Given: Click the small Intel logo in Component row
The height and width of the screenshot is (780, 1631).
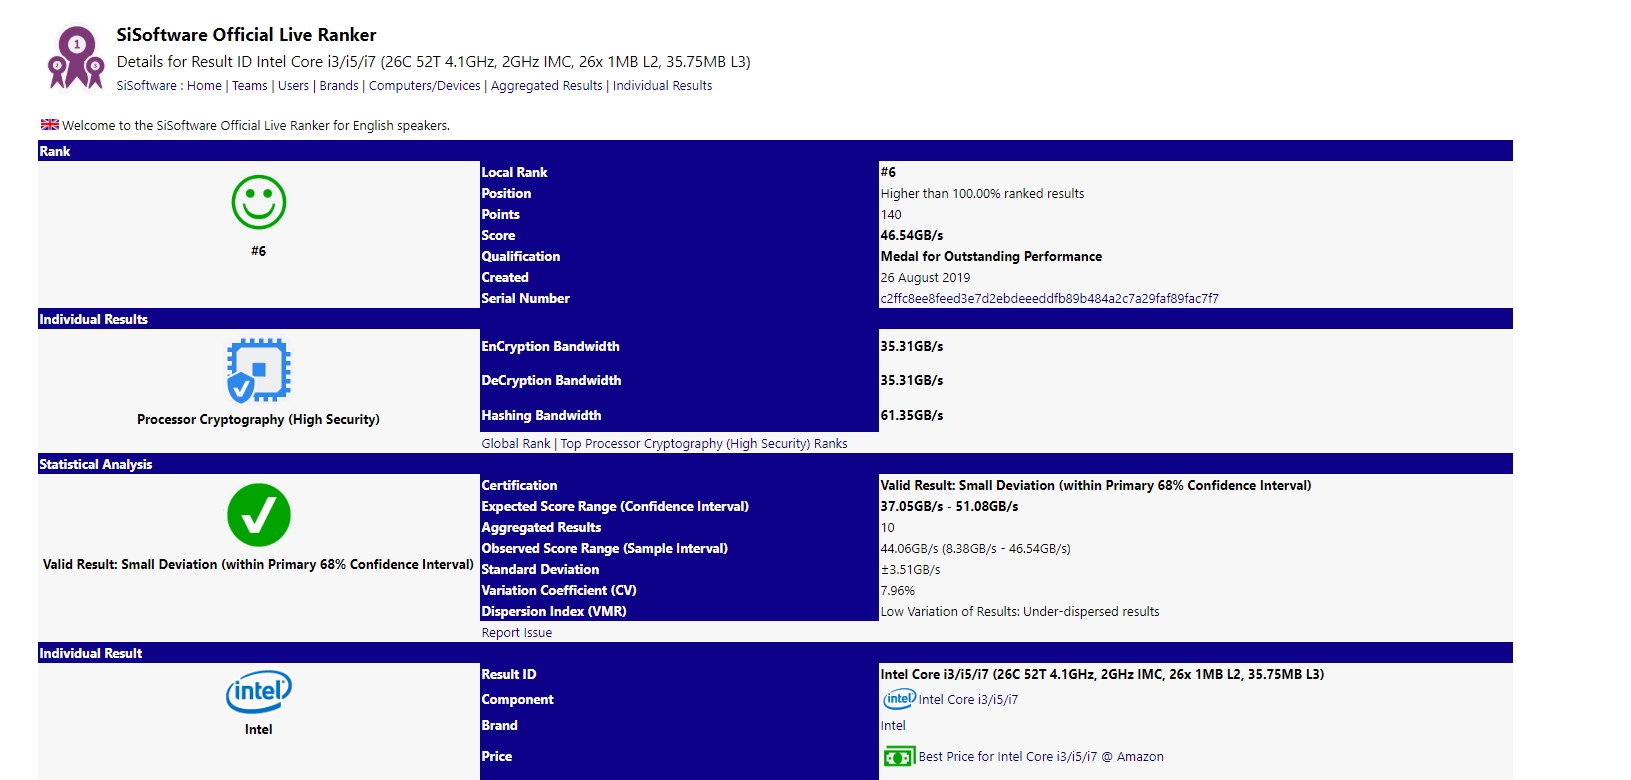Looking at the screenshot, I should [x=899, y=699].
